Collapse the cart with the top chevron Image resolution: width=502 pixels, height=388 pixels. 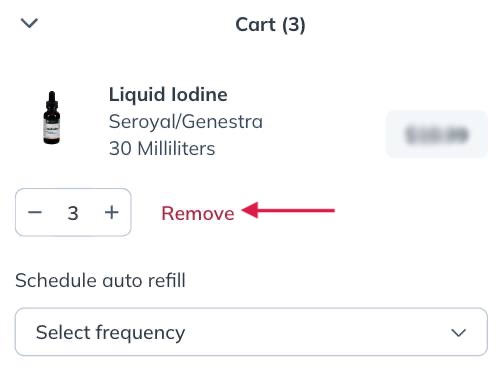29,23
